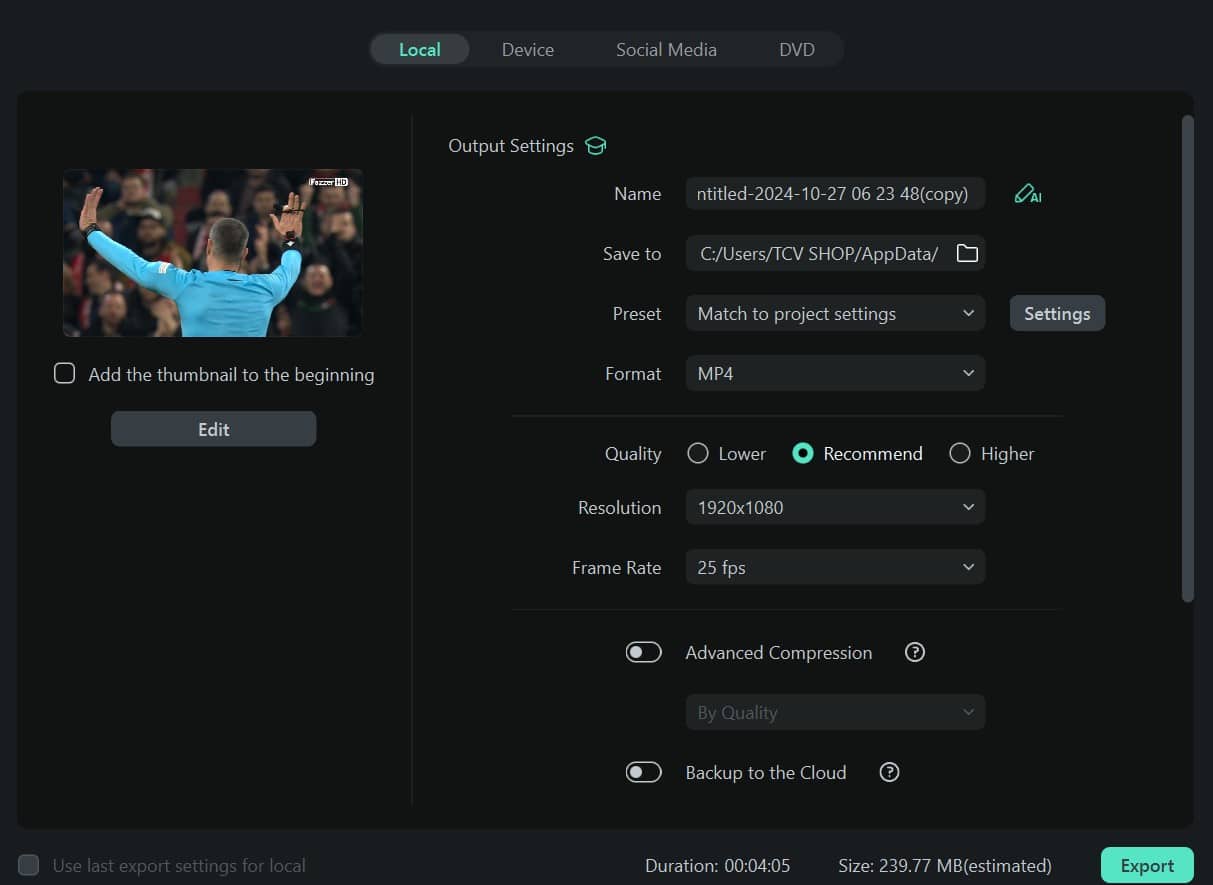Click the referee video thumbnail preview
This screenshot has height=885, width=1213.
(213, 253)
